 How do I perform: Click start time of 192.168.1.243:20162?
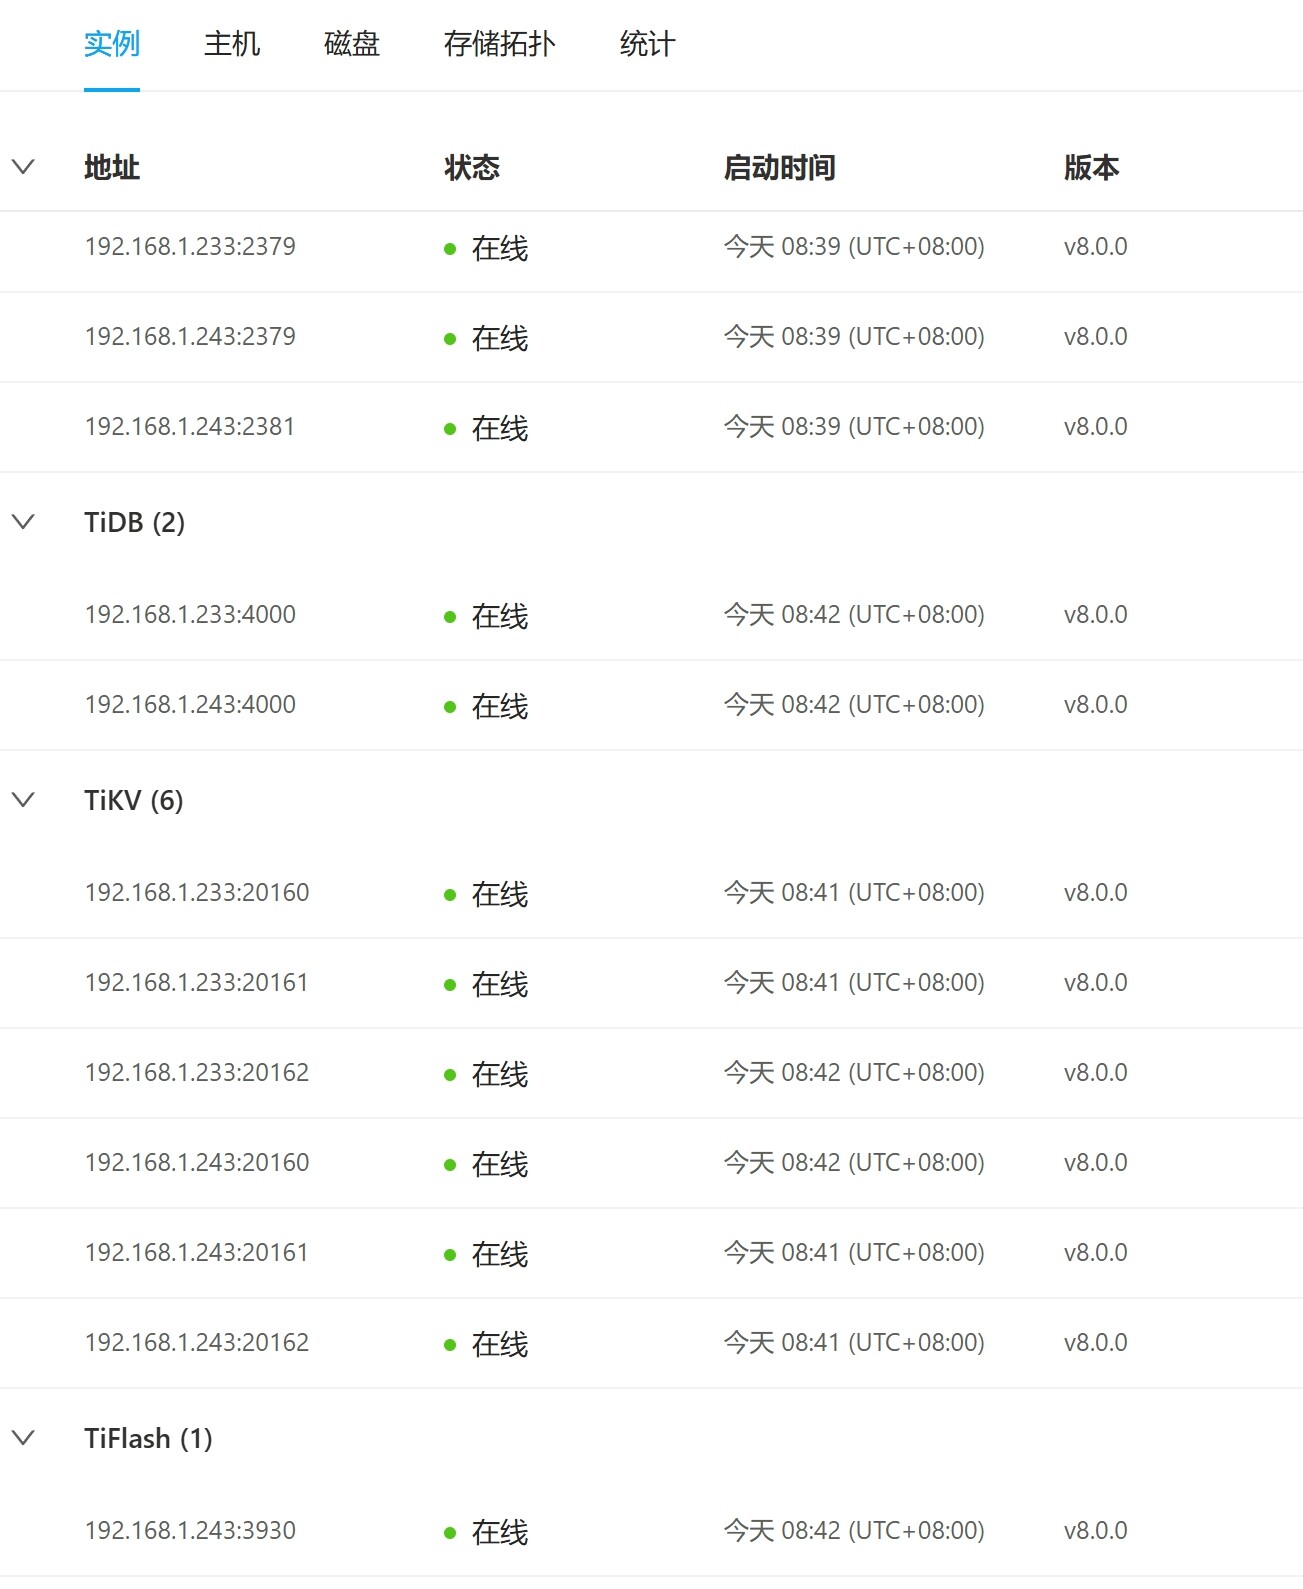point(854,1343)
